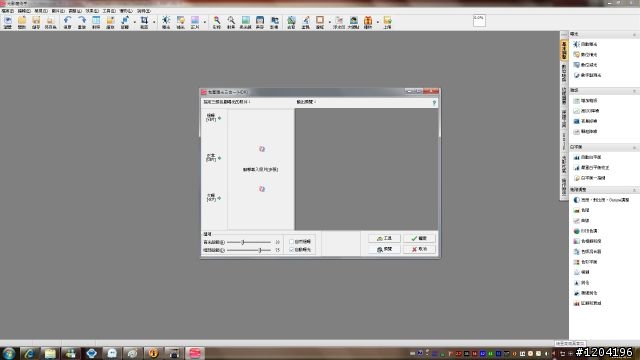Switch to the EXIF vertical side tab
Screen dimensions: 640x360
click(564, 141)
